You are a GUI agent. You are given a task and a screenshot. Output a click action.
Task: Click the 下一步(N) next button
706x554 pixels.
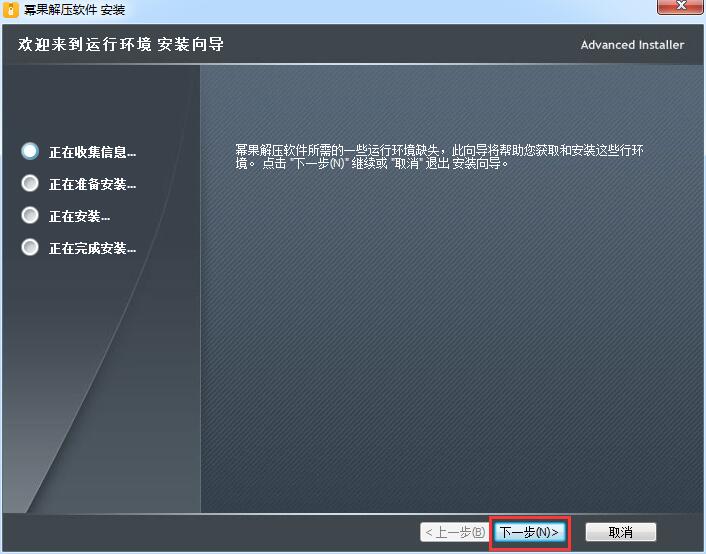(530, 532)
